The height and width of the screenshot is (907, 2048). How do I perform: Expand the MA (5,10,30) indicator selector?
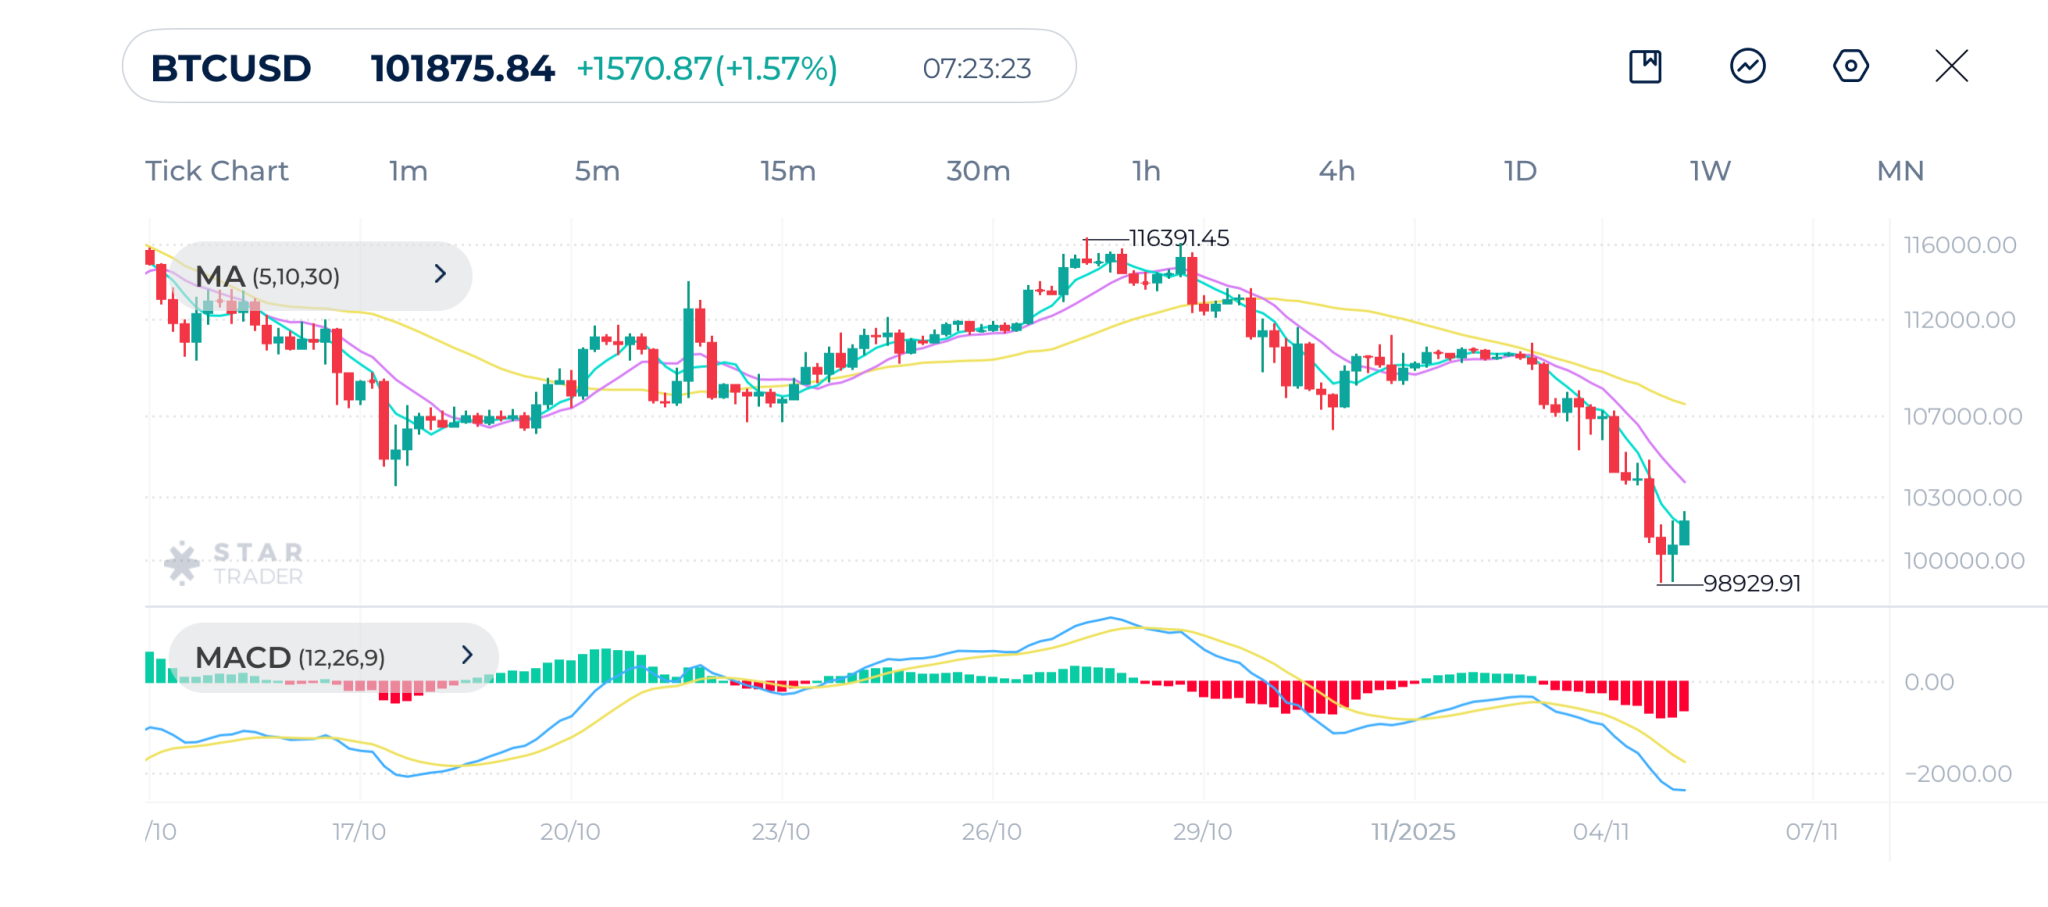coord(320,276)
